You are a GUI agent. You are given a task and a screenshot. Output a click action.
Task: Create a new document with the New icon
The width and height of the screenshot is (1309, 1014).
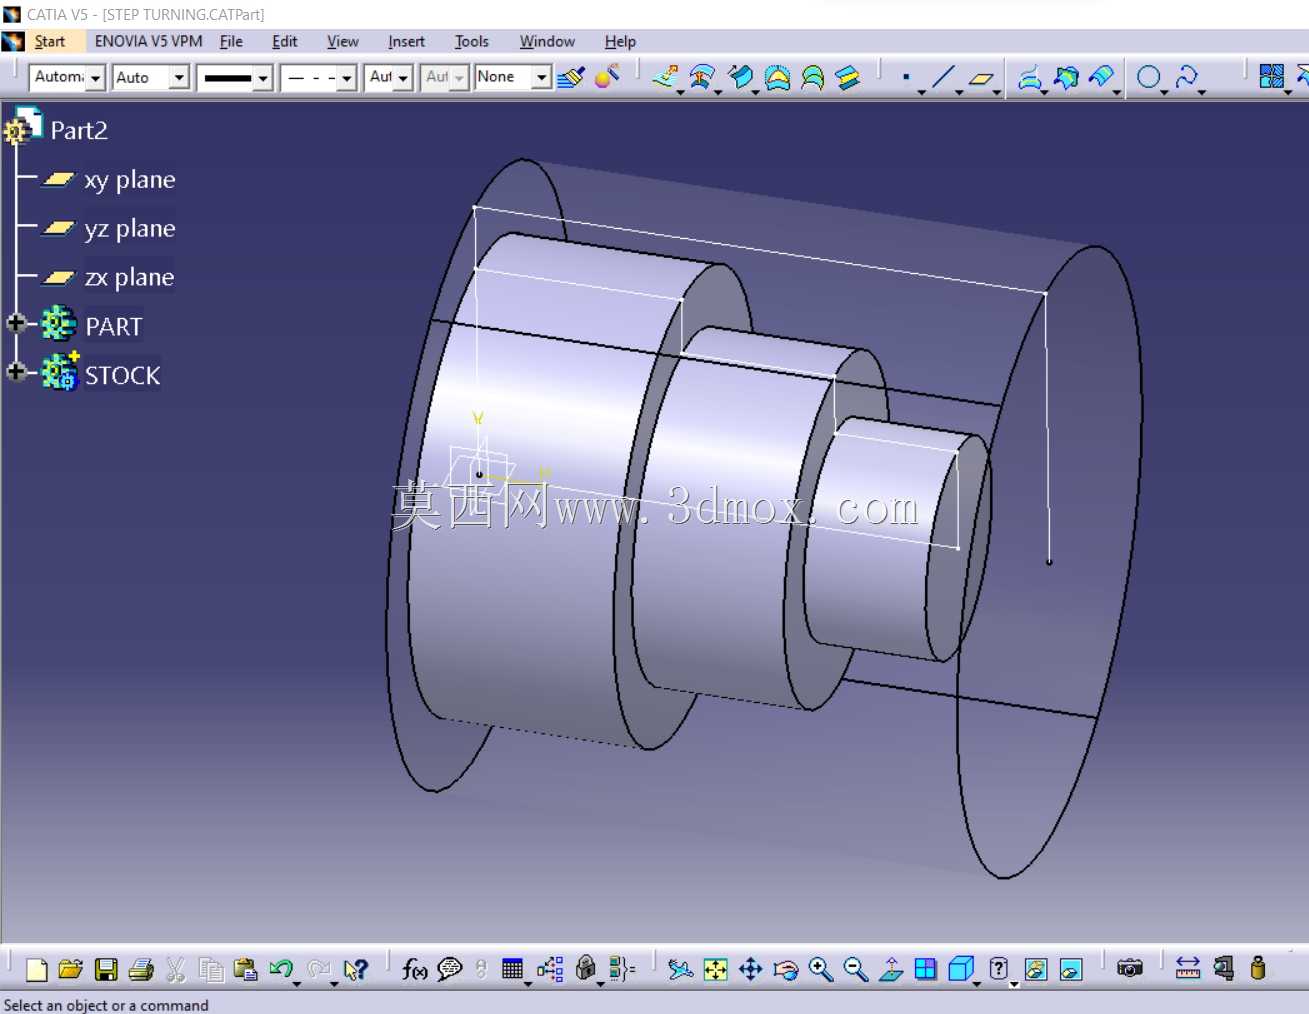point(37,969)
